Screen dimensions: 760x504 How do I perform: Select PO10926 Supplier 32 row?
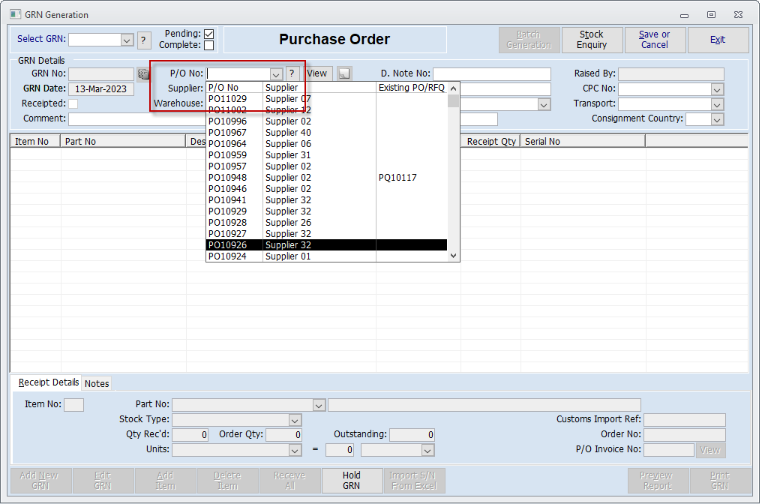coord(326,245)
